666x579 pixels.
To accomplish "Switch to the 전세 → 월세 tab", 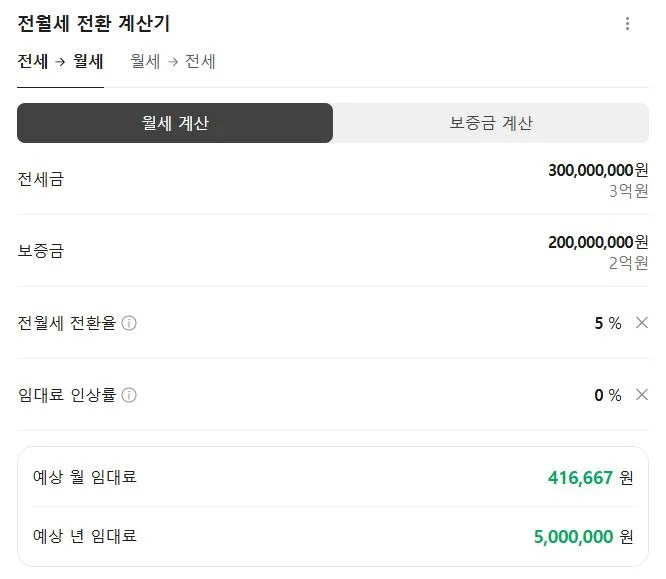I will tap(60, 62).
